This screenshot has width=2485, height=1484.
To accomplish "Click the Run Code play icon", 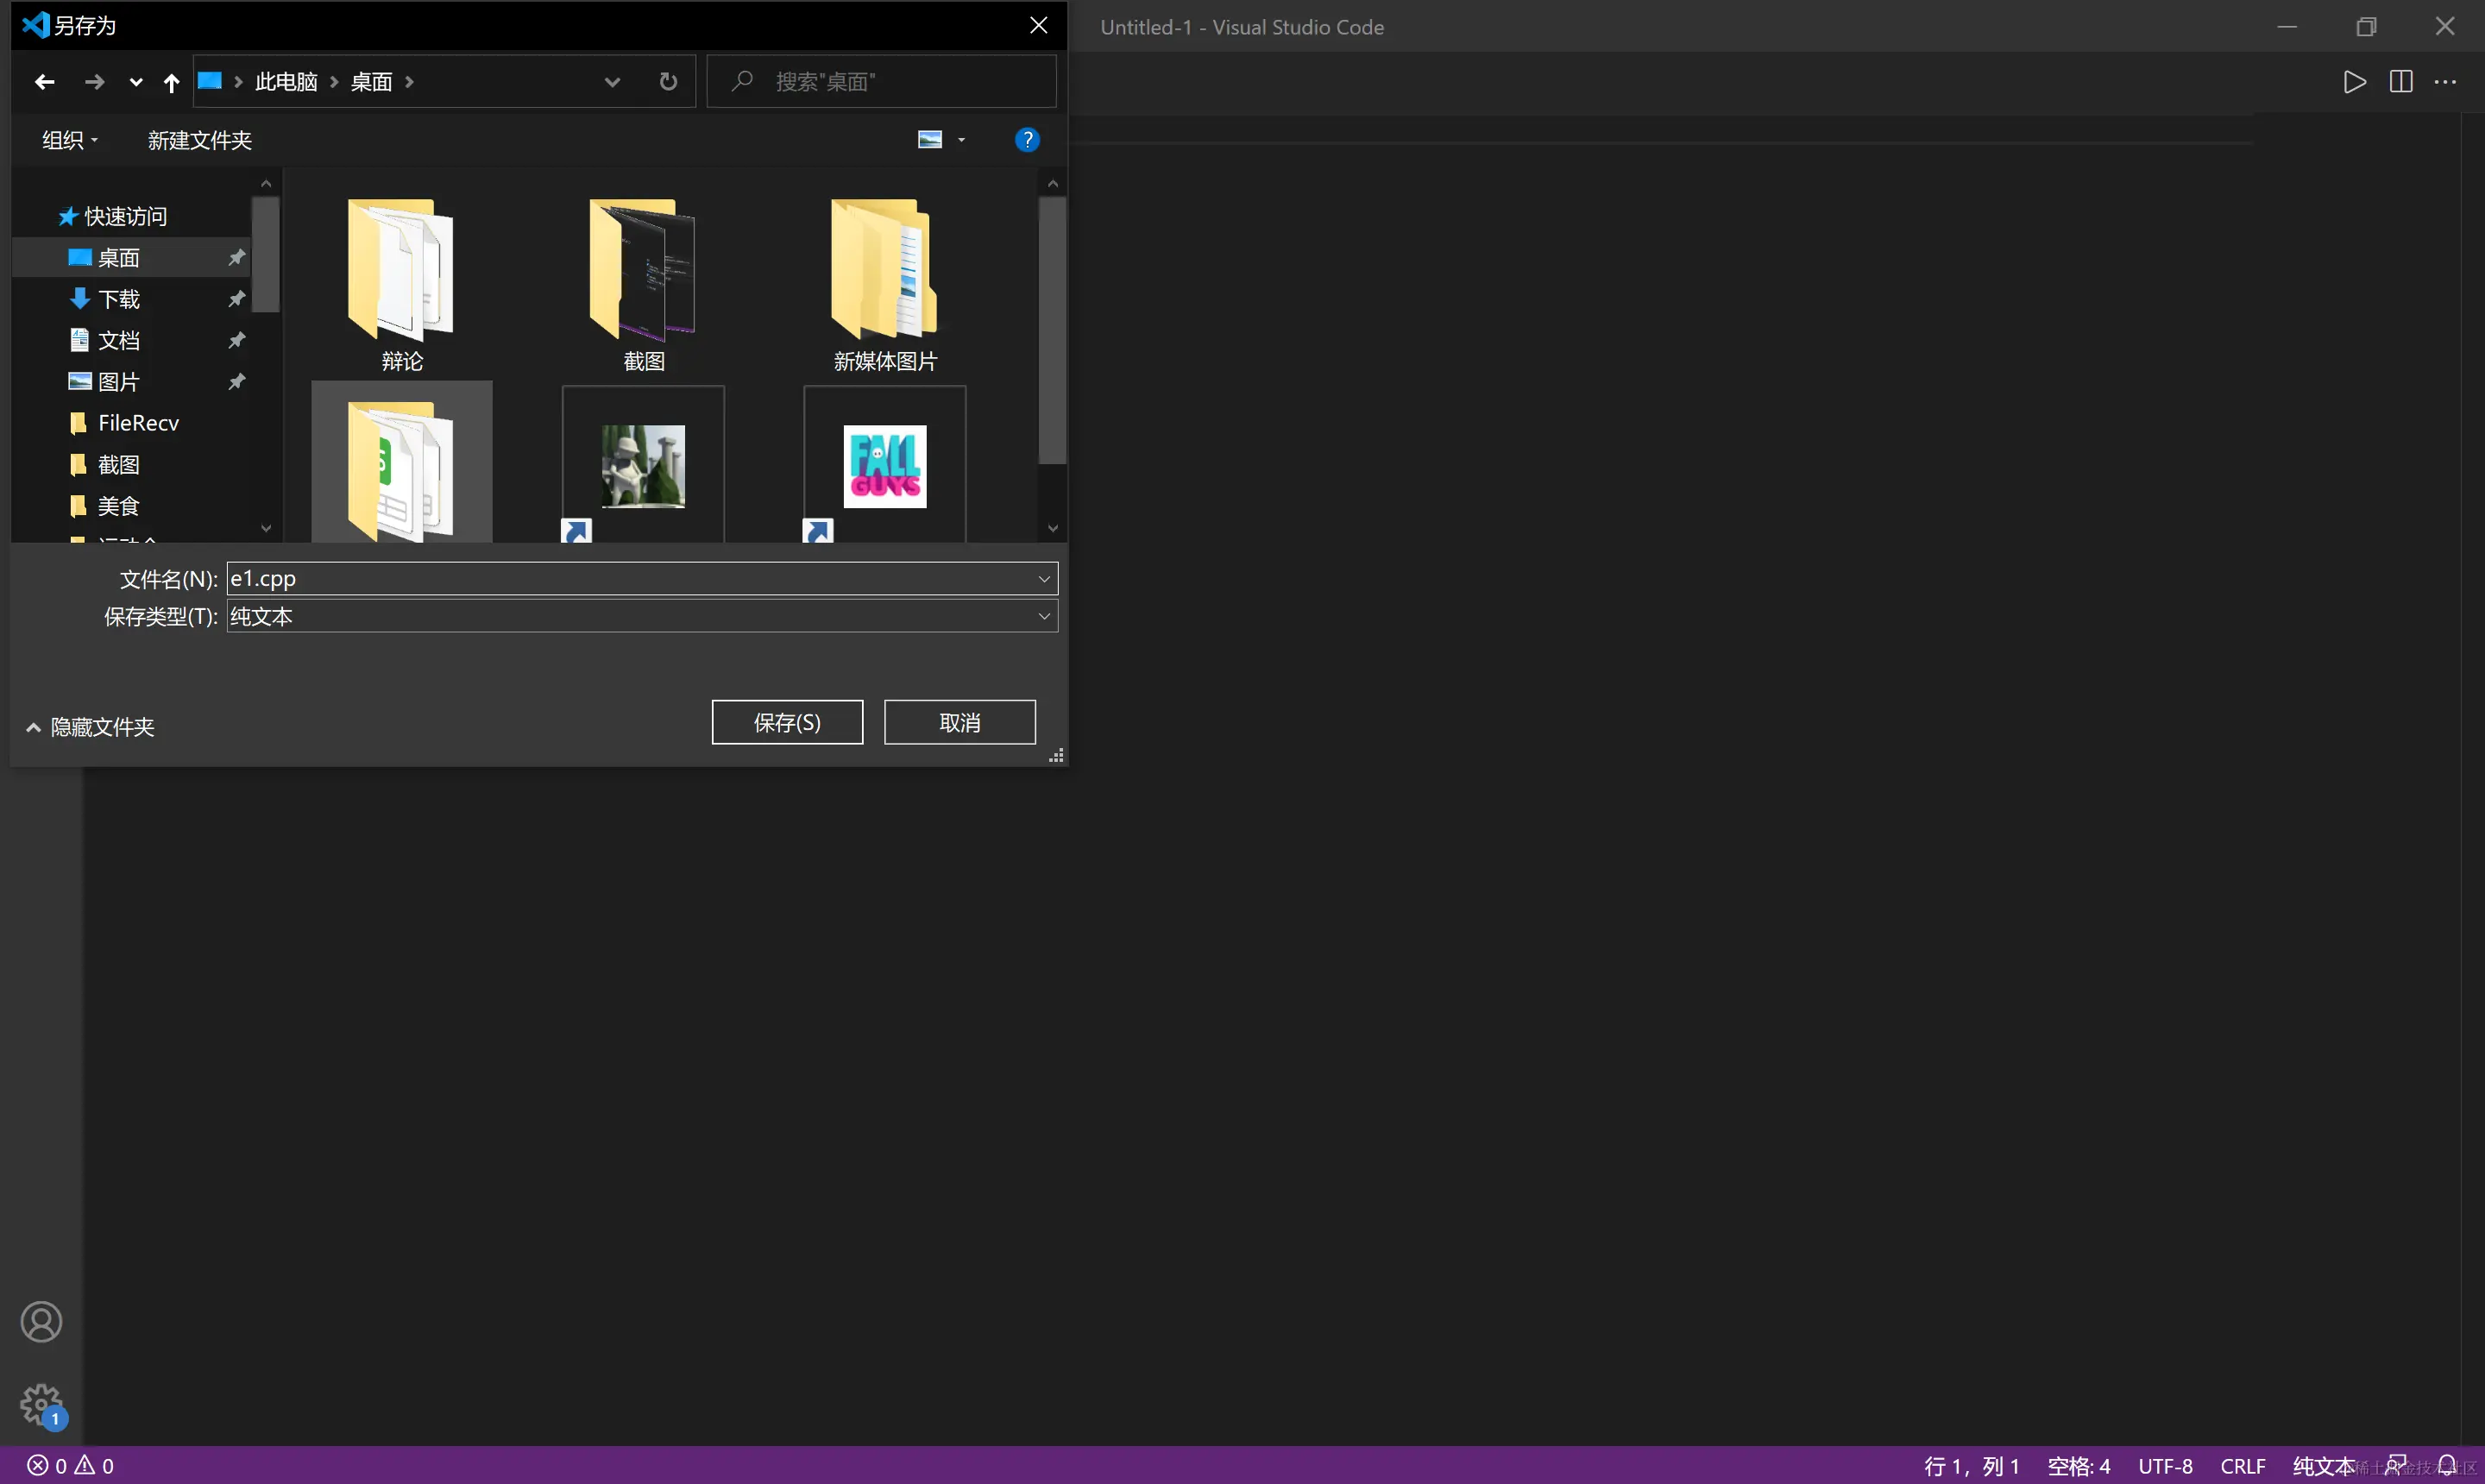I will tap(2354, 82).
